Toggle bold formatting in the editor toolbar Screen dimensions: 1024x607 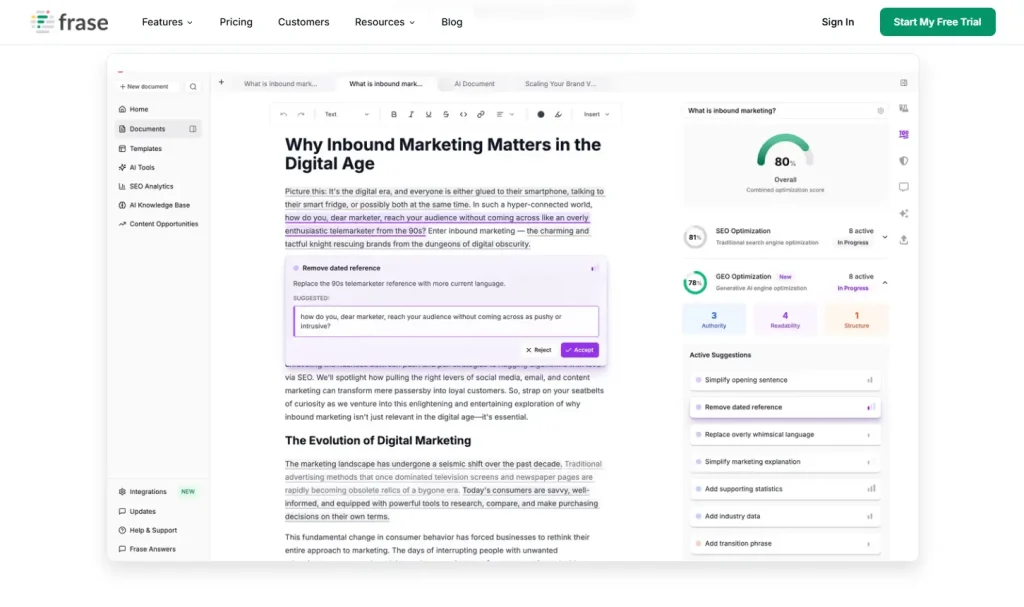394,114
